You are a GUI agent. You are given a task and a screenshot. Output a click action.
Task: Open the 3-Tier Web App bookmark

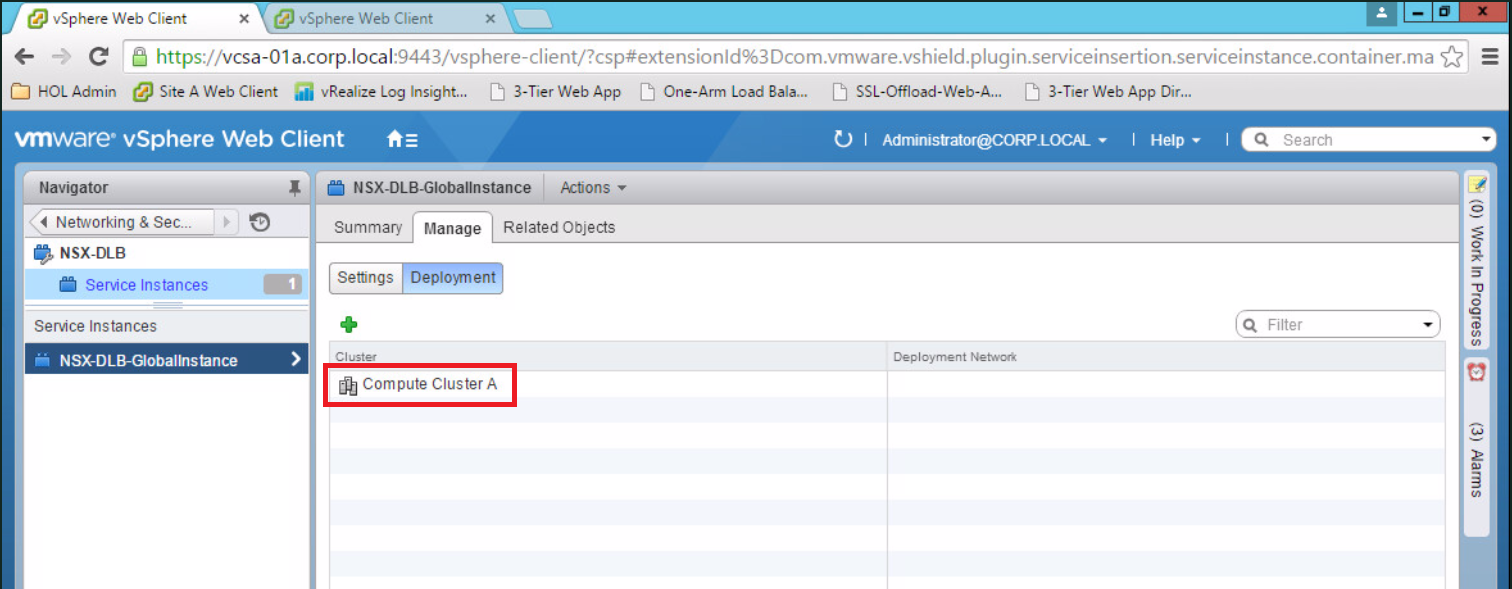coord(555,91)
